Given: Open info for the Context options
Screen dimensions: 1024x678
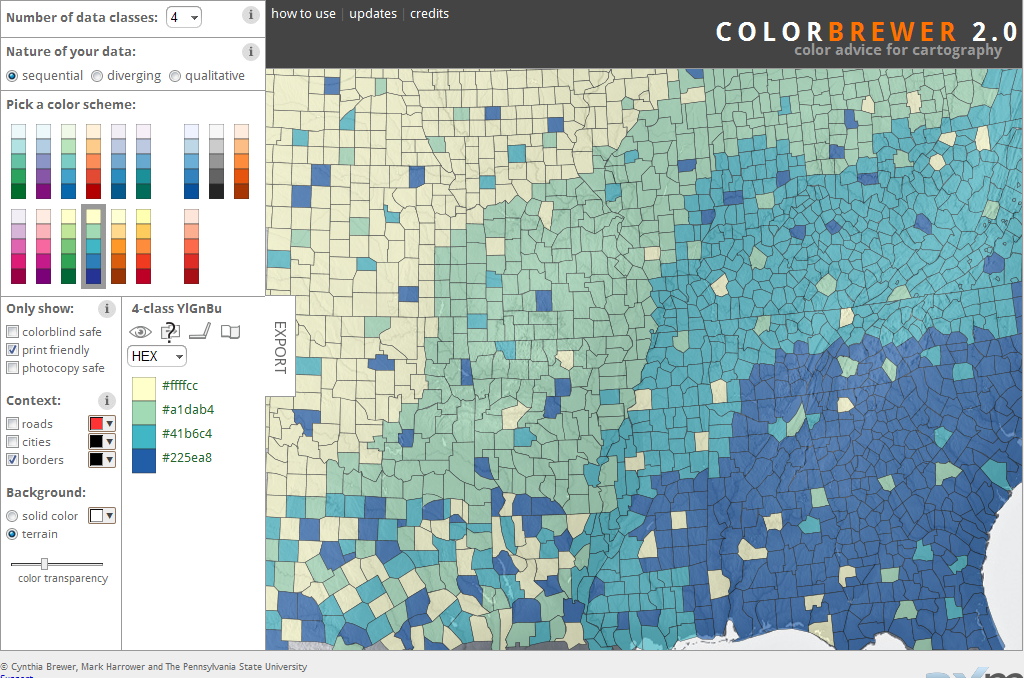Looking at the screenshot, I should 107,400.
